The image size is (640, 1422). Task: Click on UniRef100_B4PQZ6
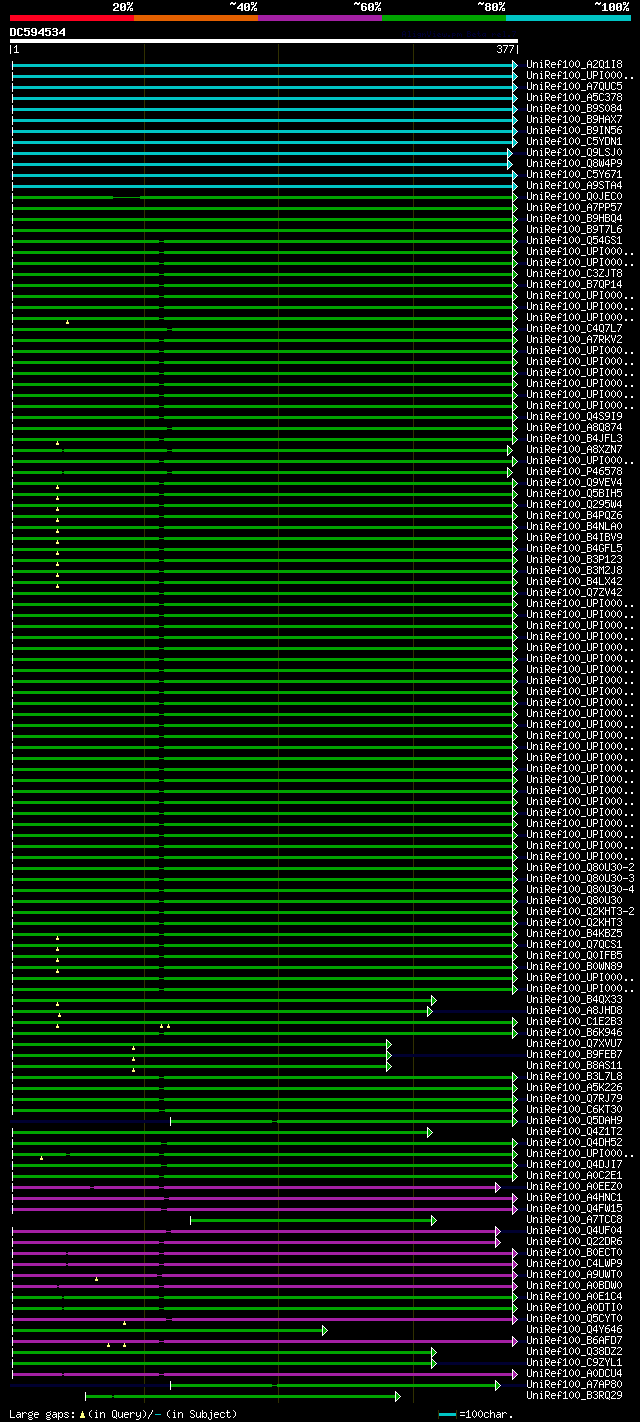(574, 515)
